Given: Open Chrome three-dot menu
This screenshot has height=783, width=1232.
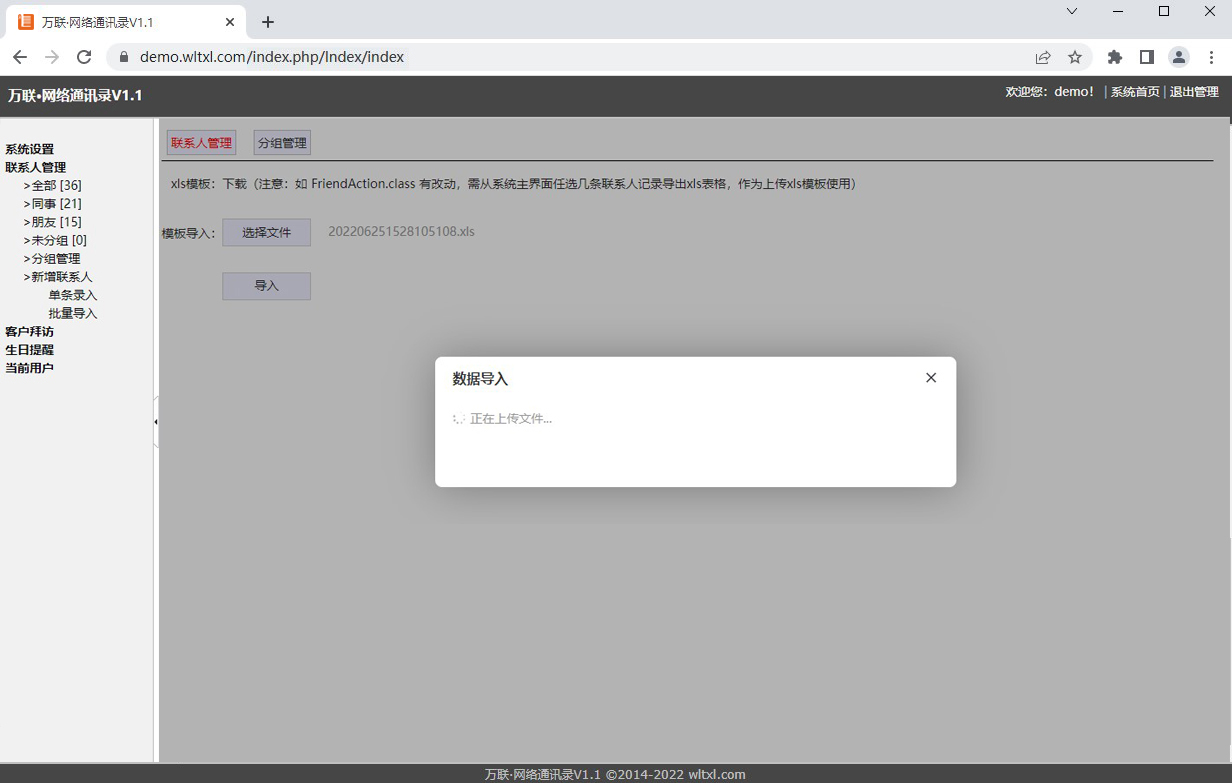Looking at the screenshot, I should click(1211, 57).
